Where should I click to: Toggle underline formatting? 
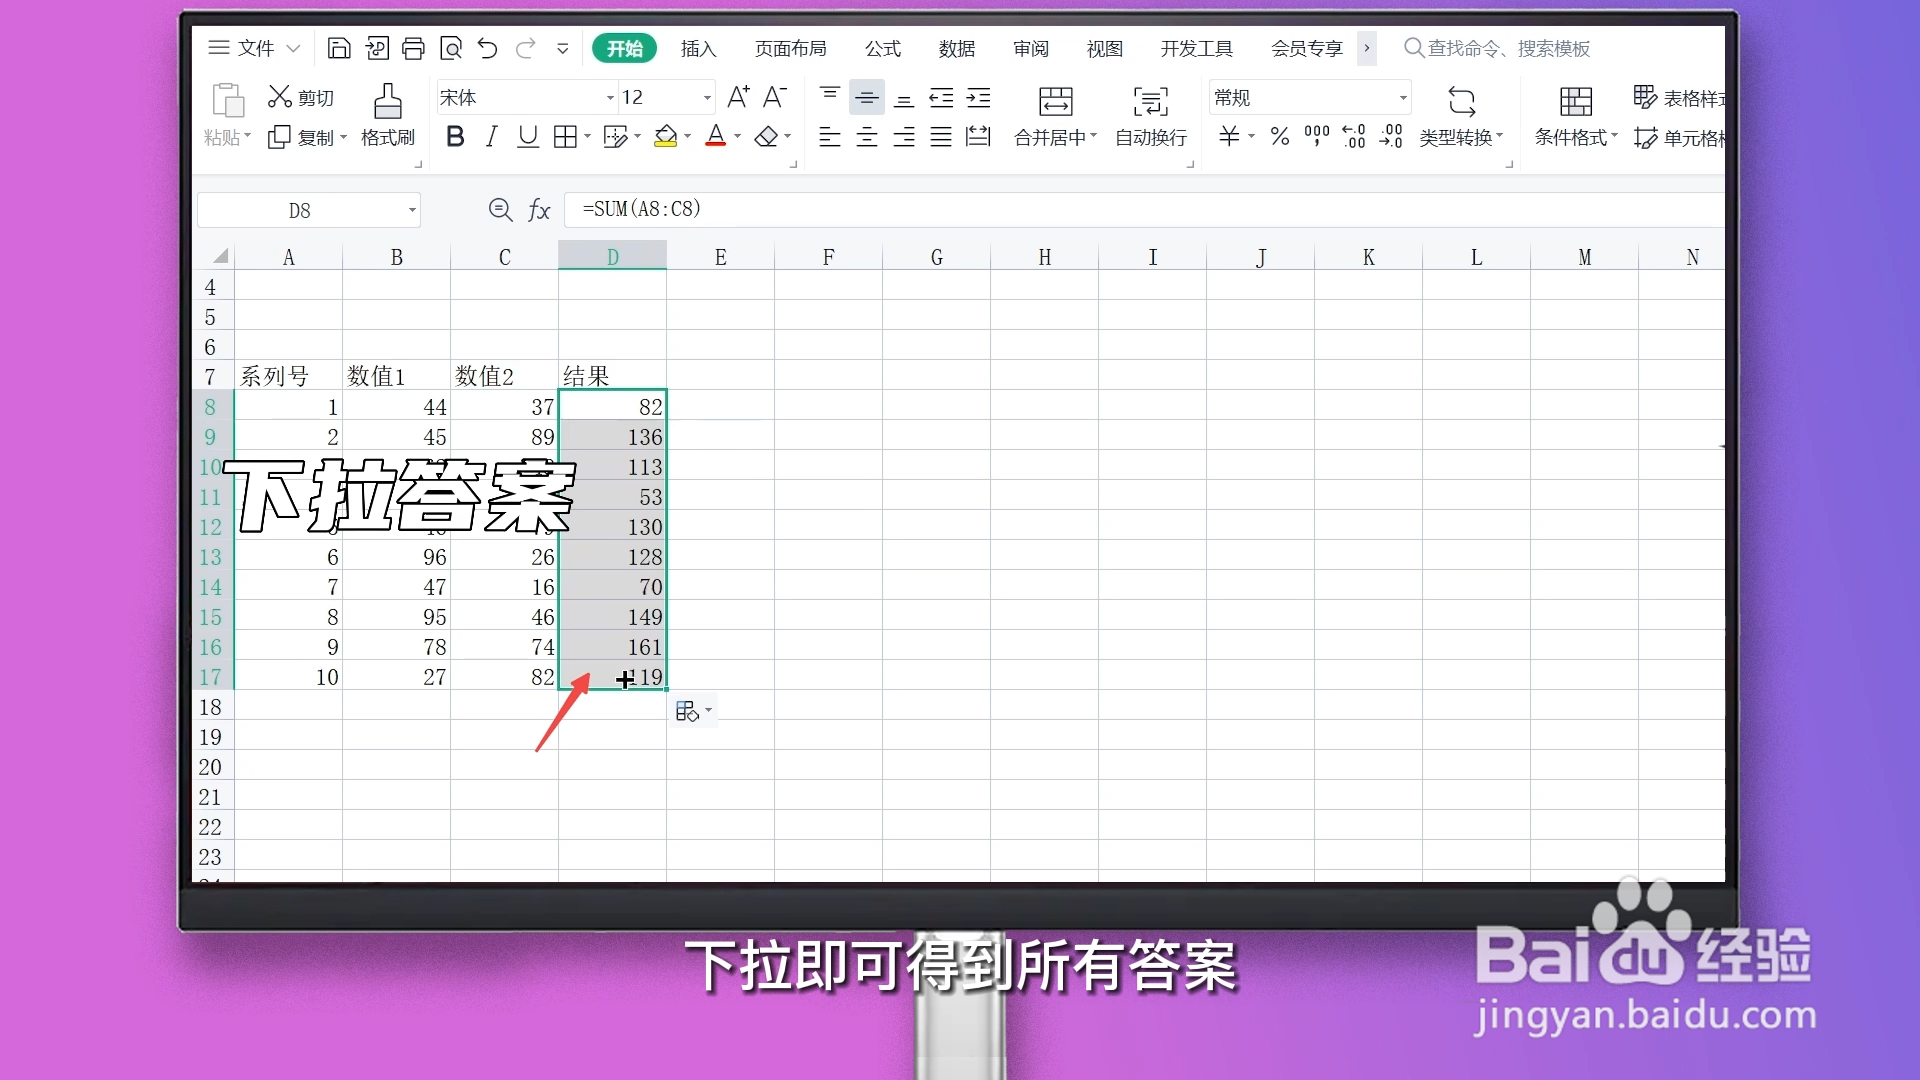[x=527, y=136]
